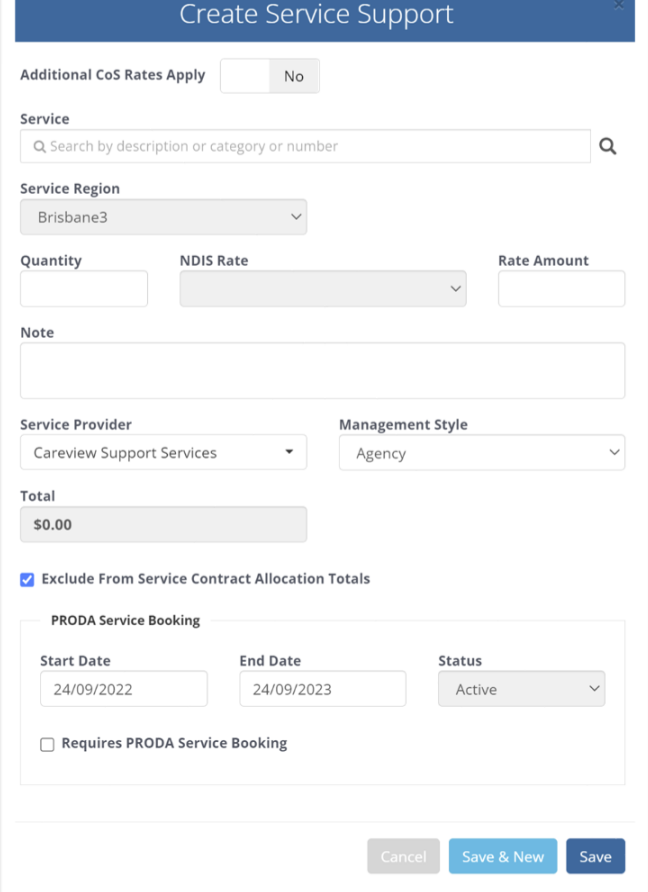Click into the Service search field

click(x=305, y=146)
